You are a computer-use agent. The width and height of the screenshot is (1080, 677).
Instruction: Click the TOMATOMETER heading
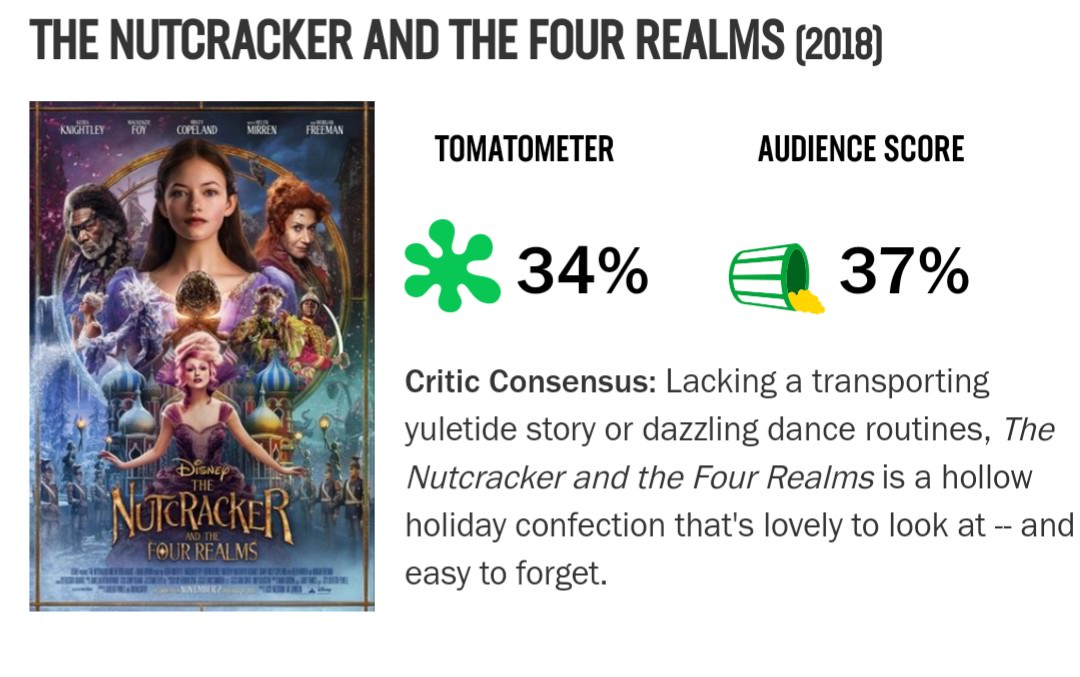524,150
